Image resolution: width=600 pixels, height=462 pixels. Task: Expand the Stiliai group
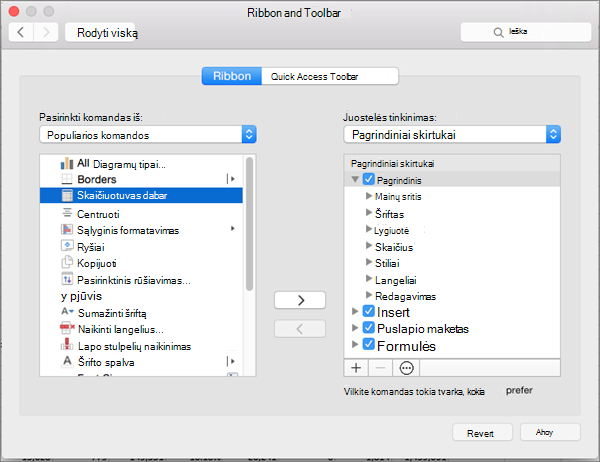(369, 262)
